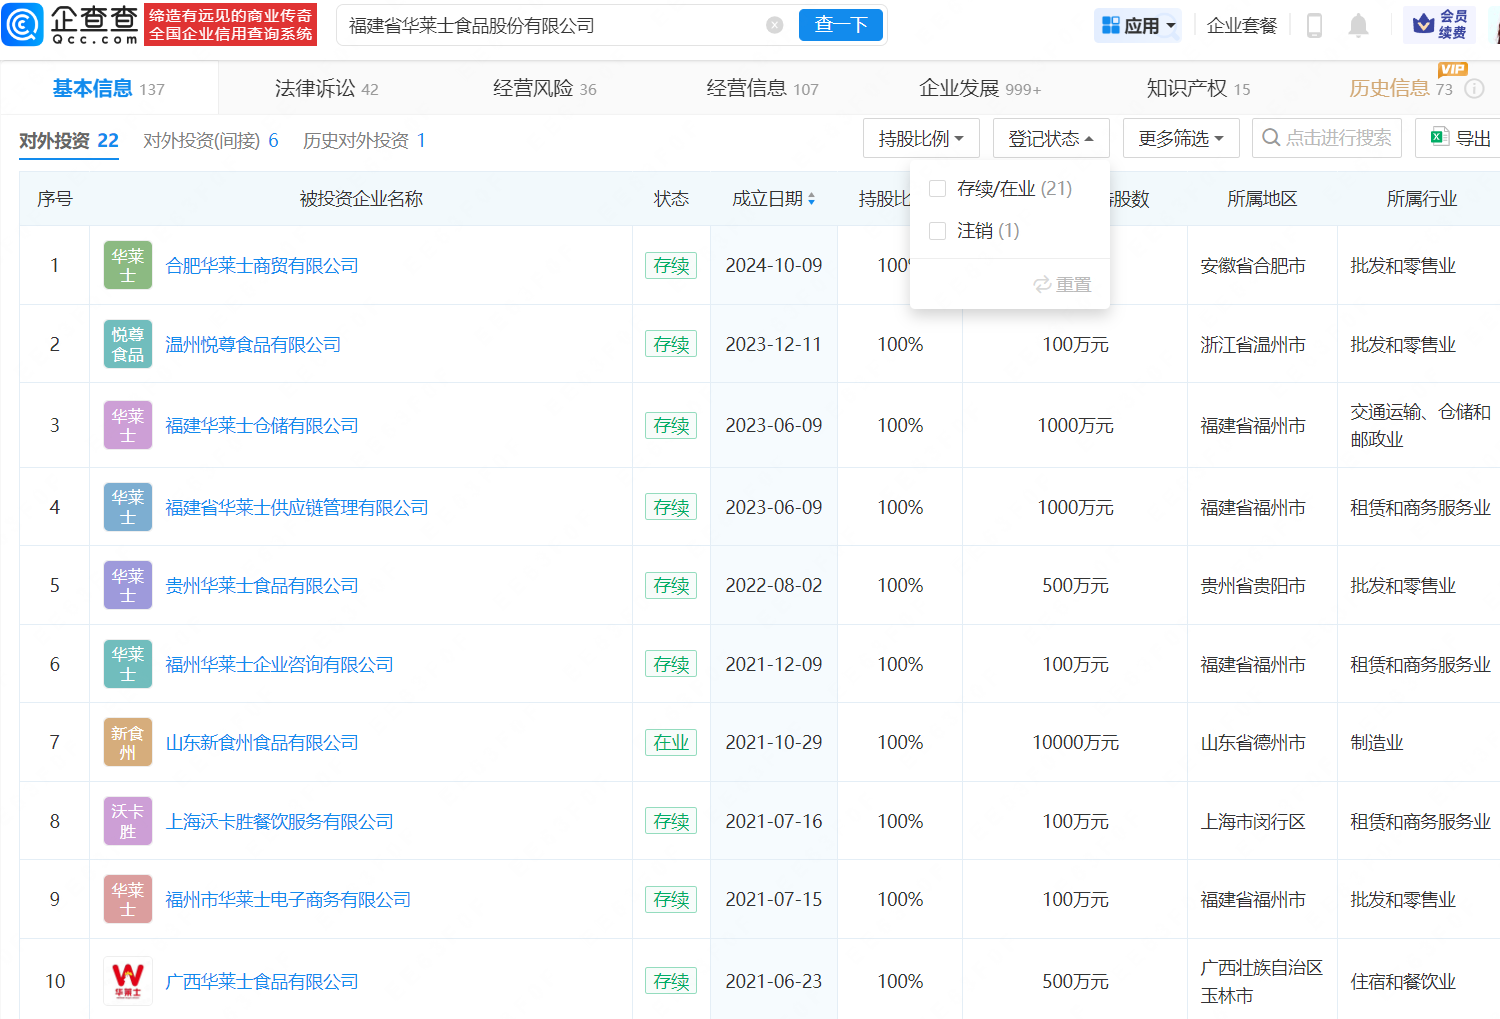The image size is (1500, 1019).
Task: Check the 注销 filter option
Action: point(937,231)
